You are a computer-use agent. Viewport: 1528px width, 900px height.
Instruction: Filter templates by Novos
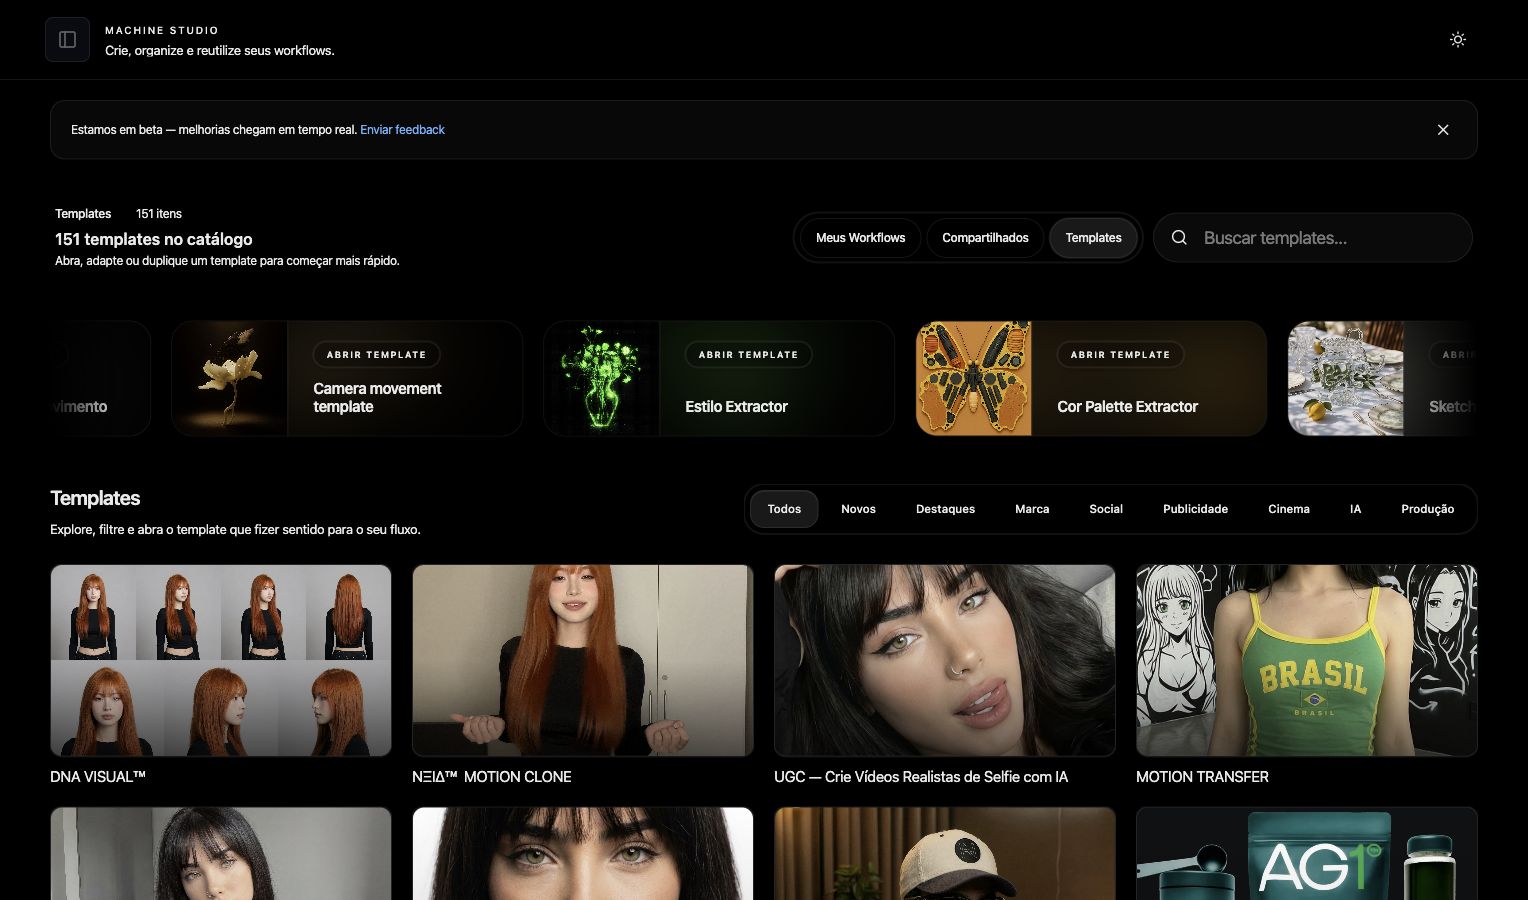click(x=858, y=509)
